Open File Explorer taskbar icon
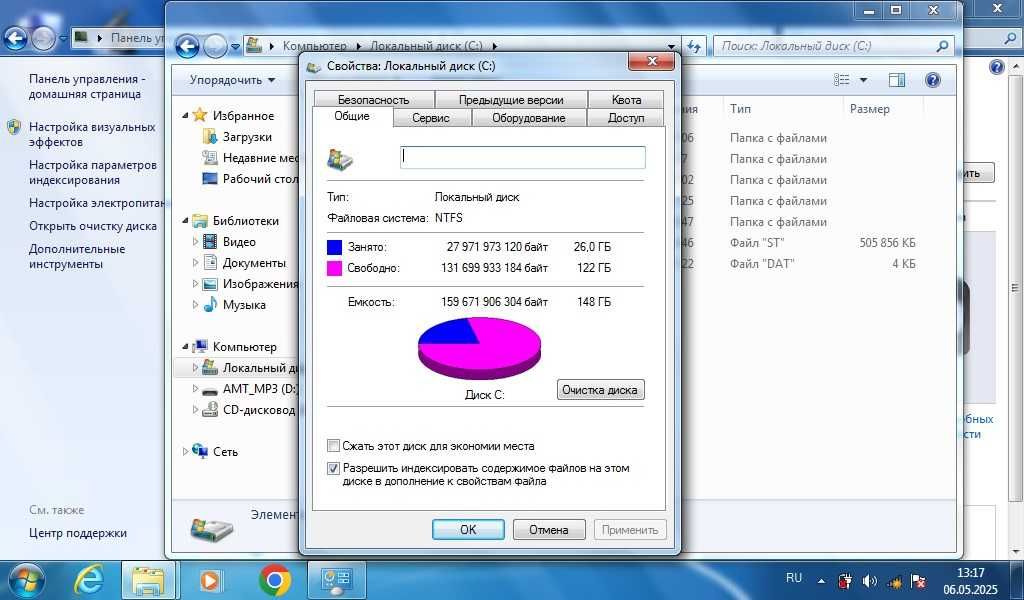1024x600 pixels. (148, 580)
